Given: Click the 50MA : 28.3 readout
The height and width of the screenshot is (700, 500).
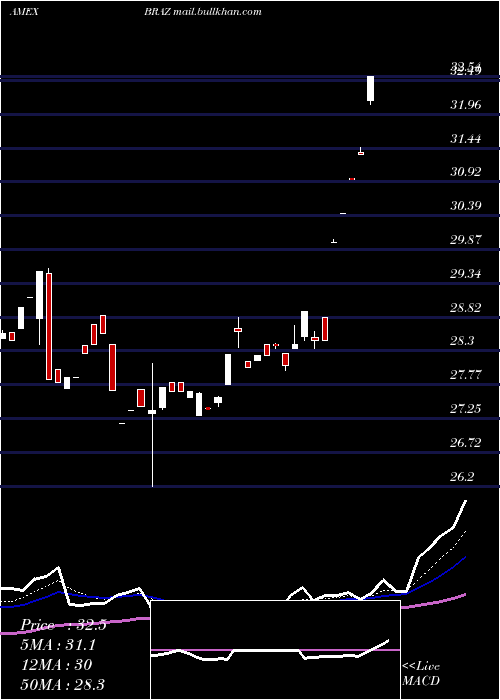Looking at the screenshot, I should [62, 684].
